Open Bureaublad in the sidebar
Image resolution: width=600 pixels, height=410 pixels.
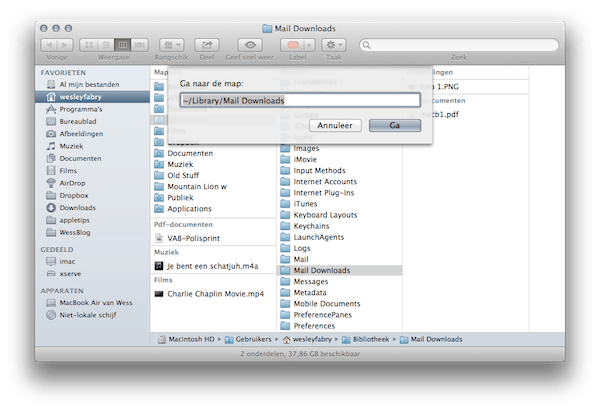92,121
